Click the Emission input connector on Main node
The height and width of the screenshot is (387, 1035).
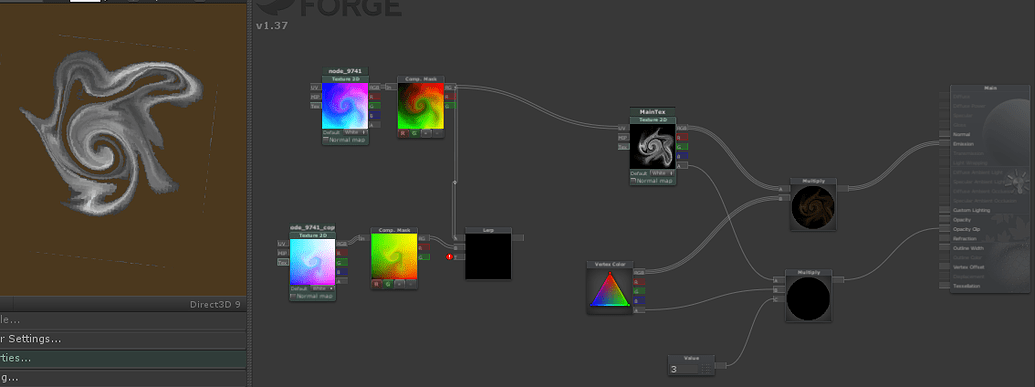click(x=944, y=143)
